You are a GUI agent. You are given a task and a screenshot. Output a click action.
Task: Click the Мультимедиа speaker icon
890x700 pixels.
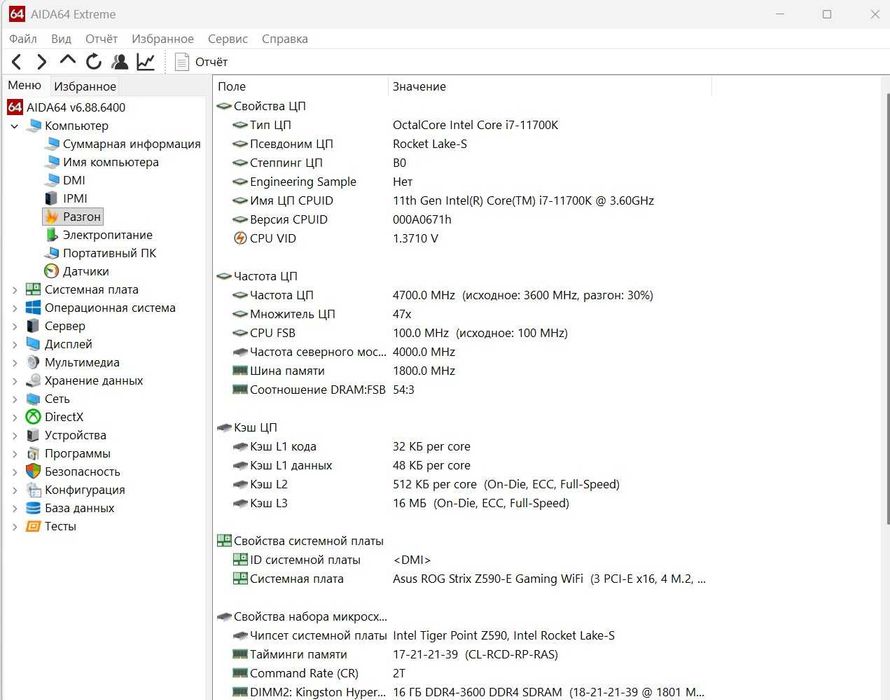pos(33,362)
